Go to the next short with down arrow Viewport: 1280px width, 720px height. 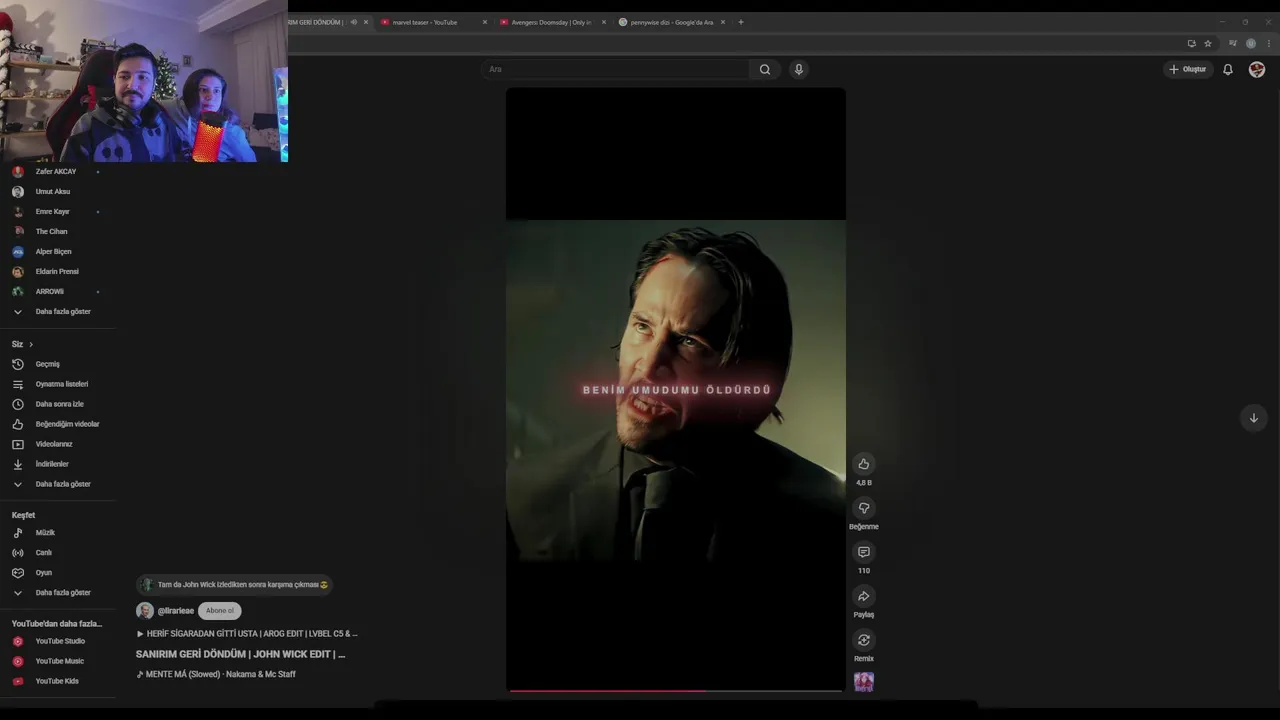point(1253,418)
